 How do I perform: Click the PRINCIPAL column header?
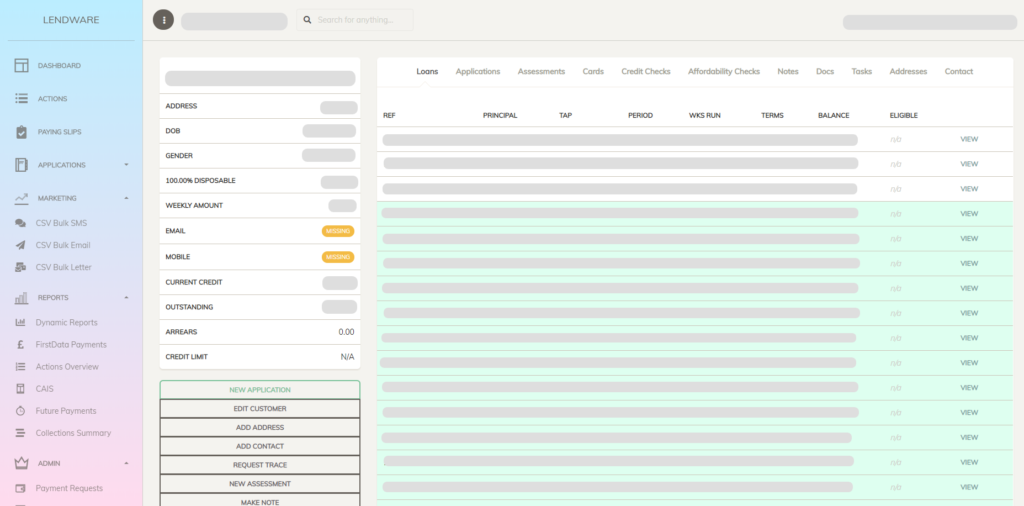[x=500, y=116]
